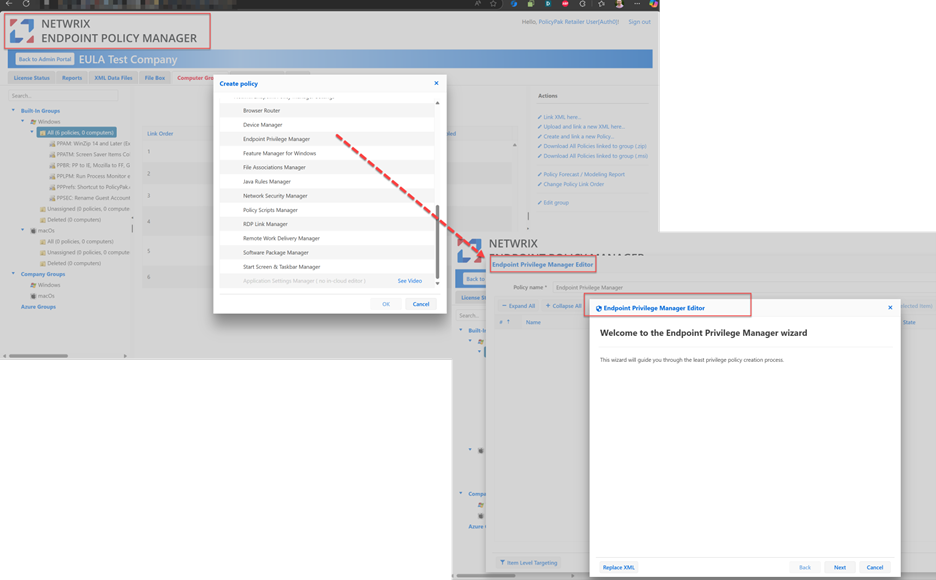
Task: Click the Windows folder icon under Built-In Groups
Action: click(33, 121)
